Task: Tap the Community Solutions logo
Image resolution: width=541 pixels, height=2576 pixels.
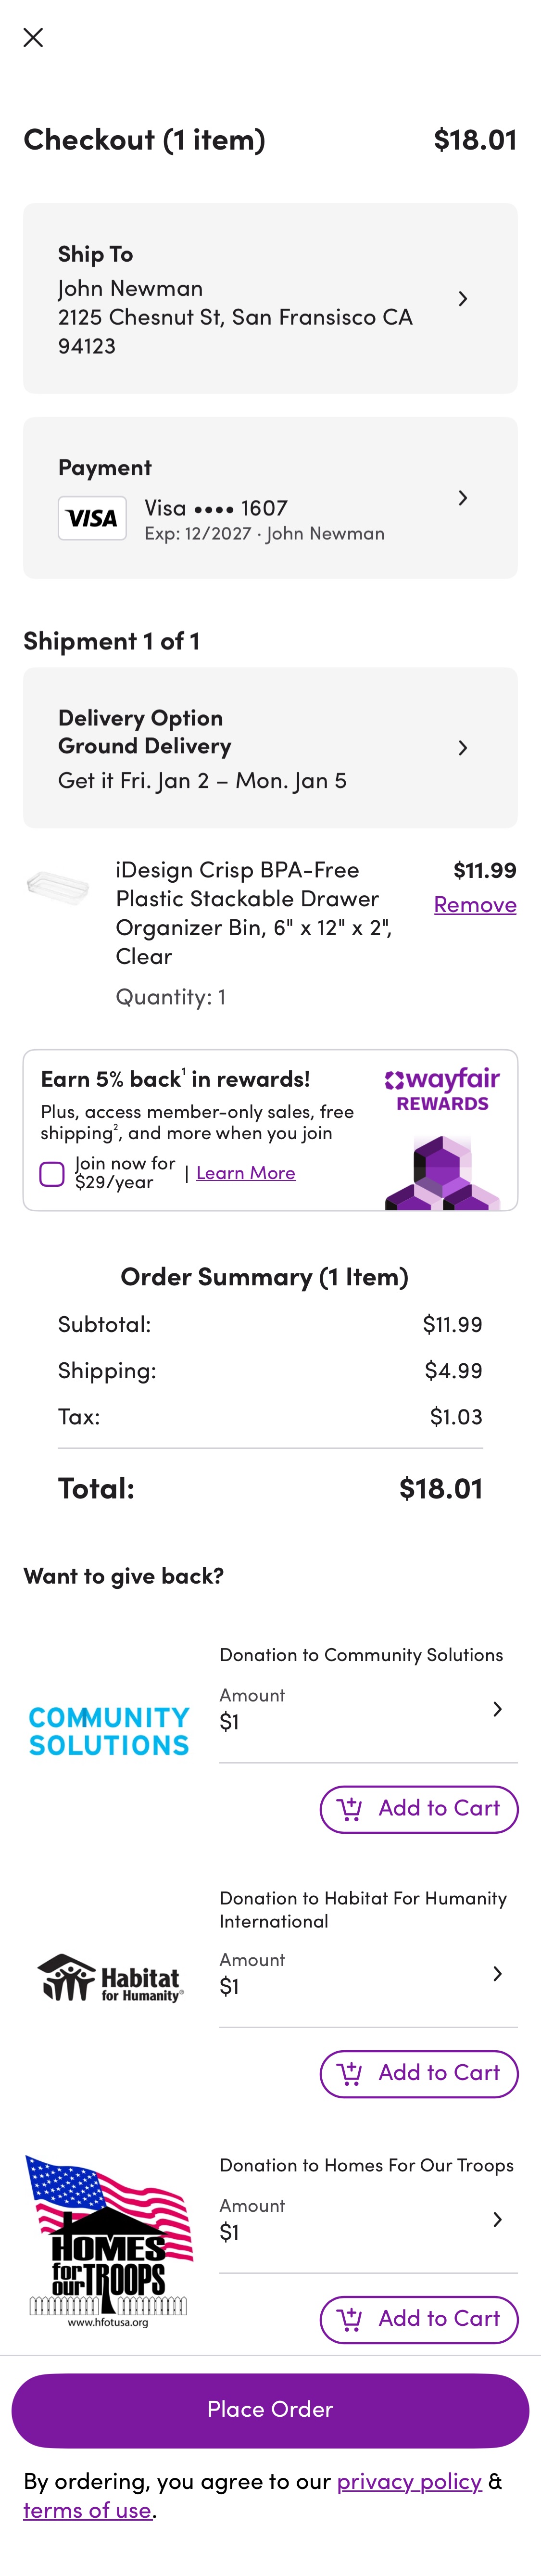Action: point(109,1731)
